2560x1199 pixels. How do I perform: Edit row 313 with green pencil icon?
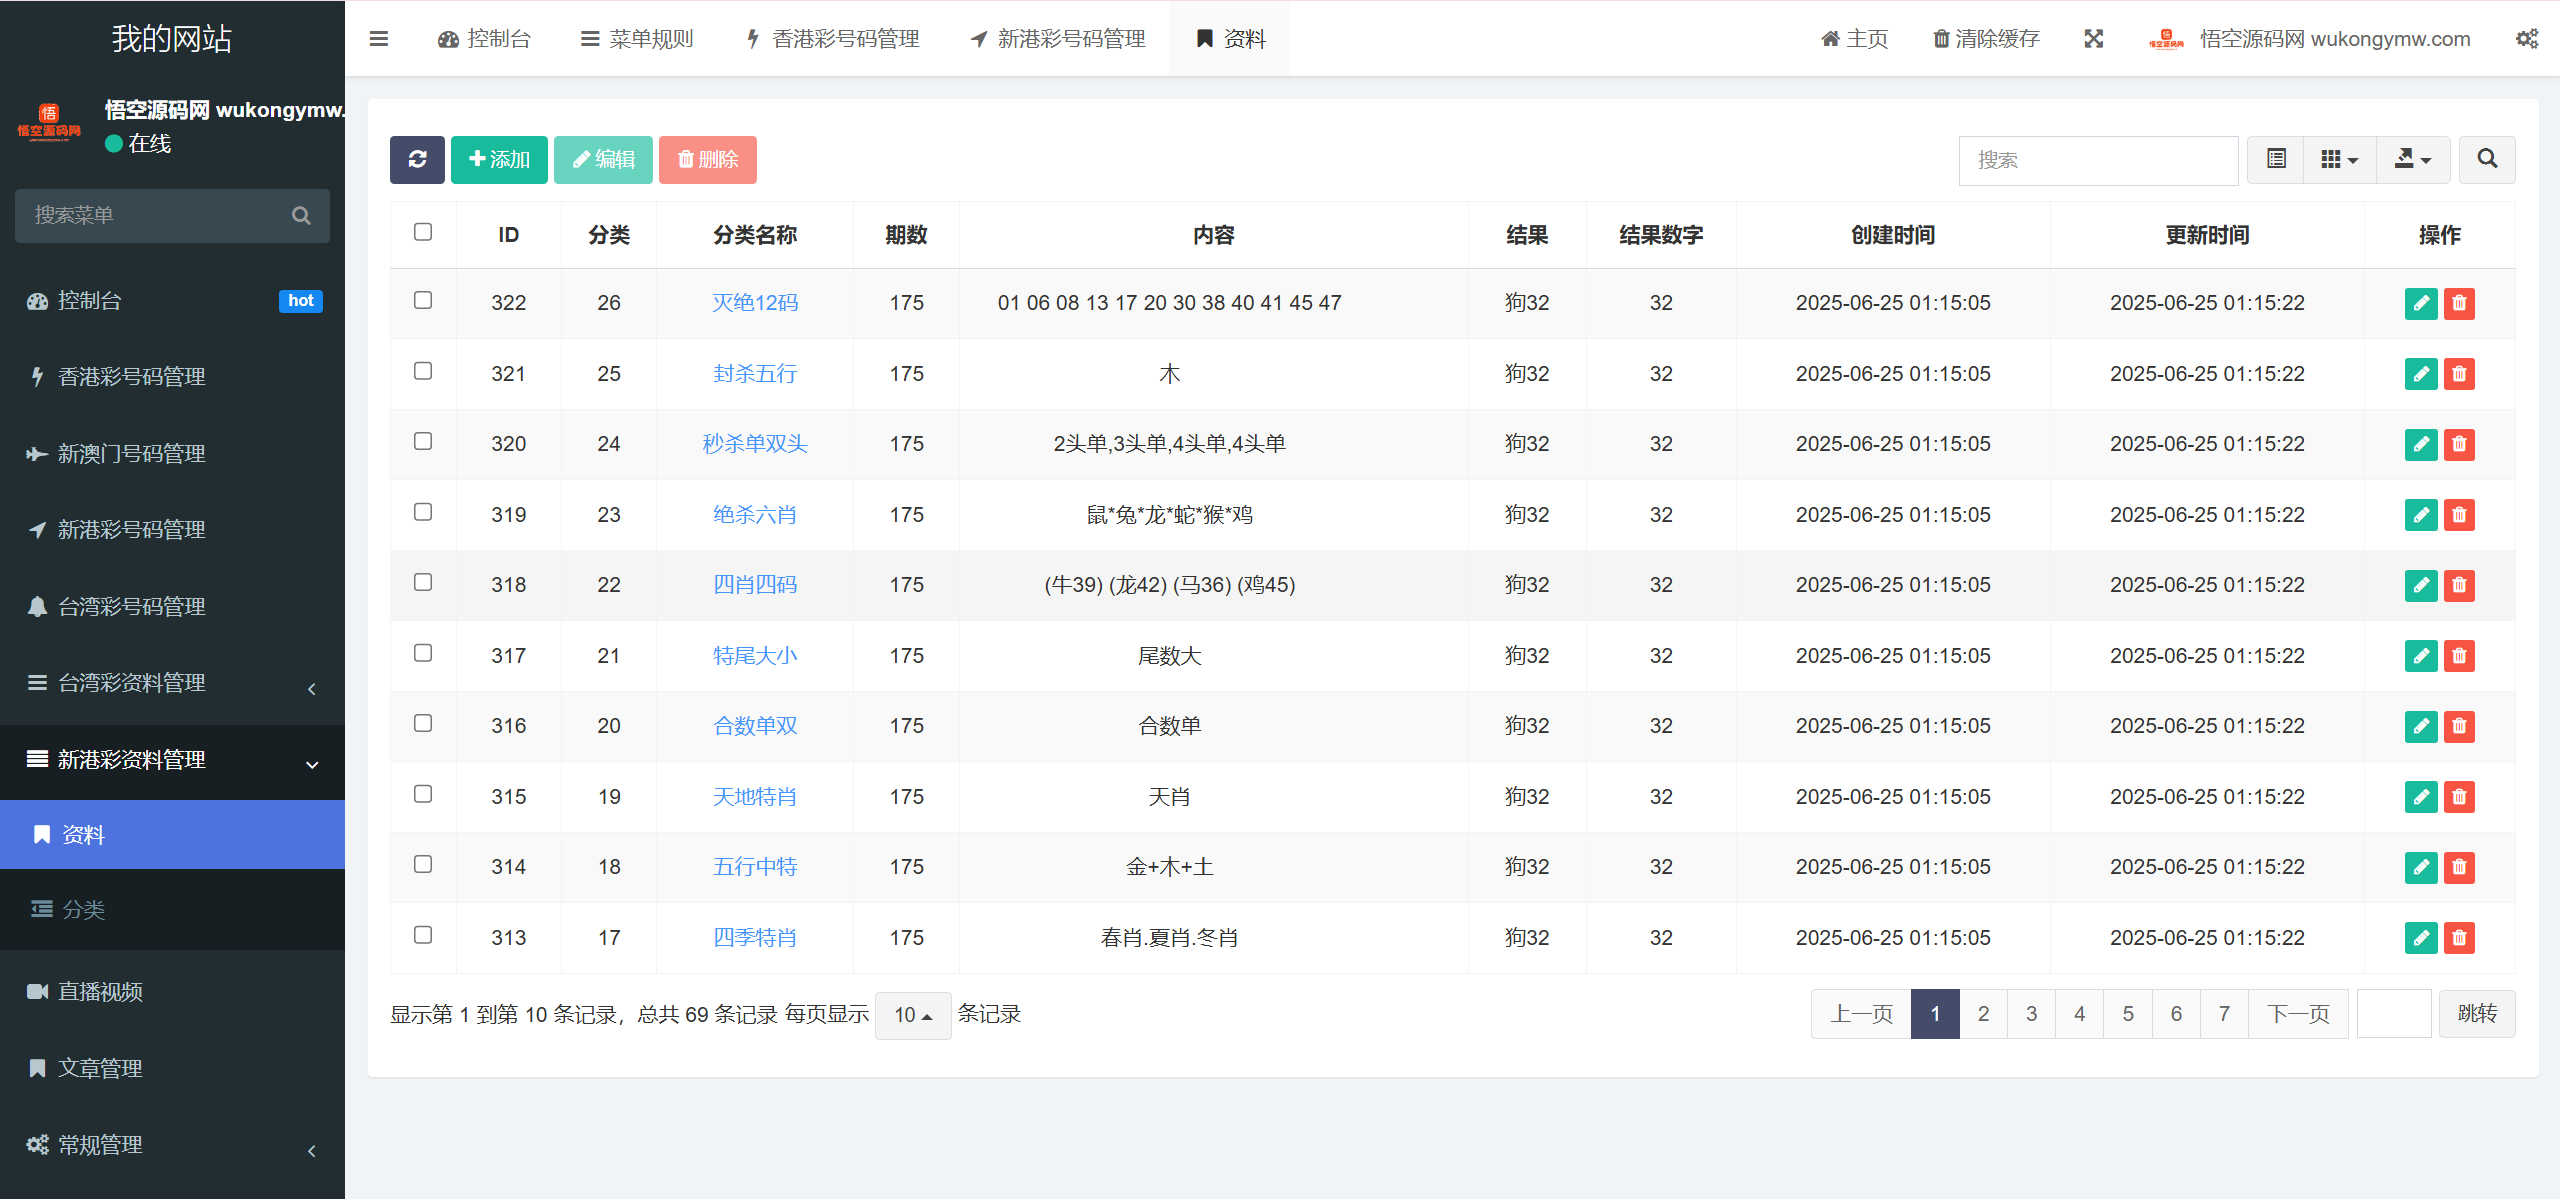point(2421,938)
